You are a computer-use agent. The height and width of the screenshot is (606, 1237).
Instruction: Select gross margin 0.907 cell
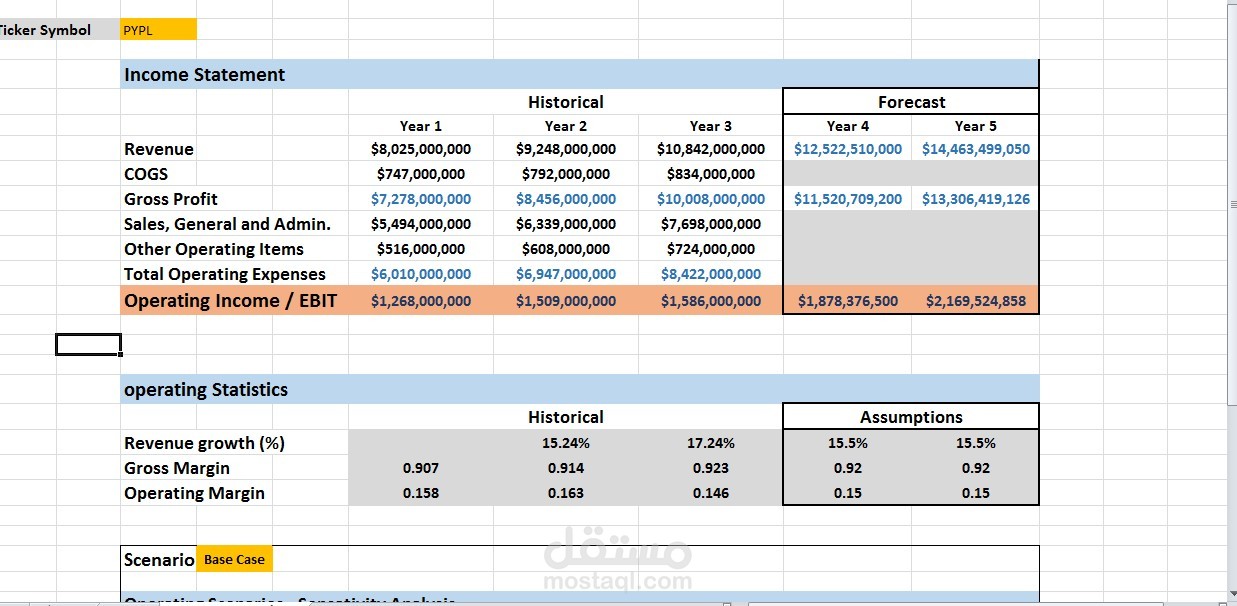pos(421,468)
